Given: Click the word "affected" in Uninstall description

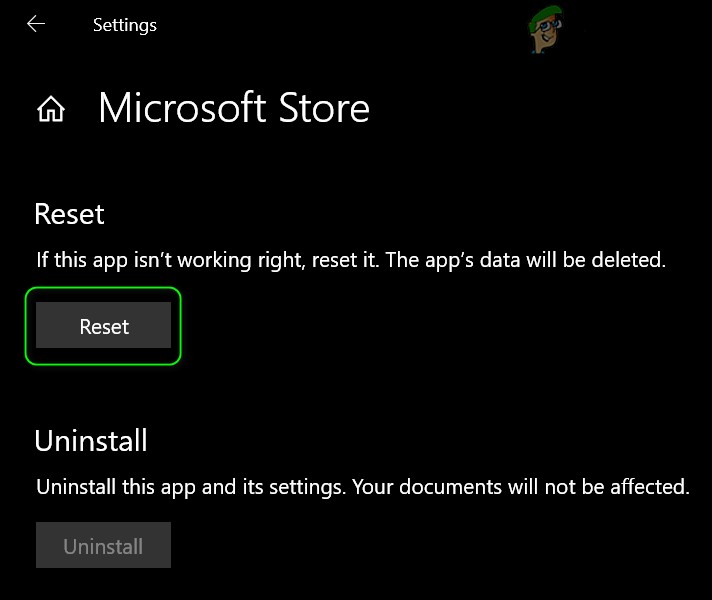Looking at the screenshot, I should pyautogui.click(x=650, y=488).
